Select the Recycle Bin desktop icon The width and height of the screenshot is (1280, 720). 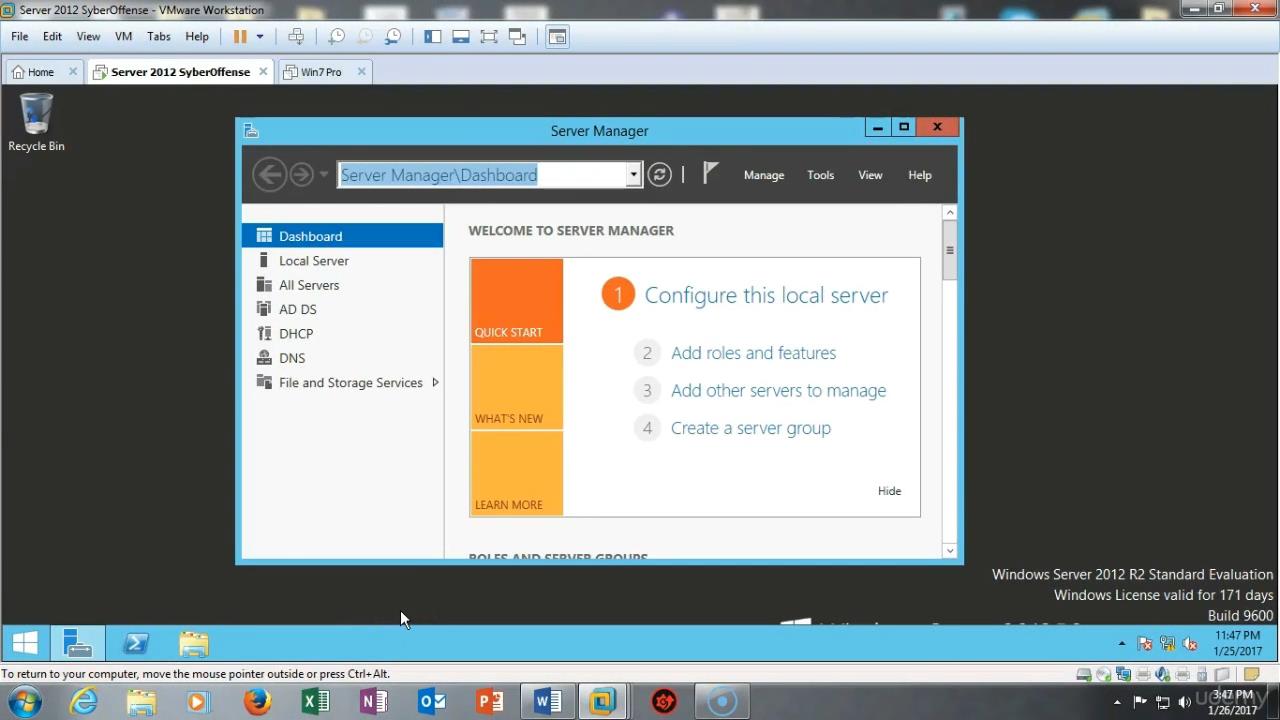(36, 123)
